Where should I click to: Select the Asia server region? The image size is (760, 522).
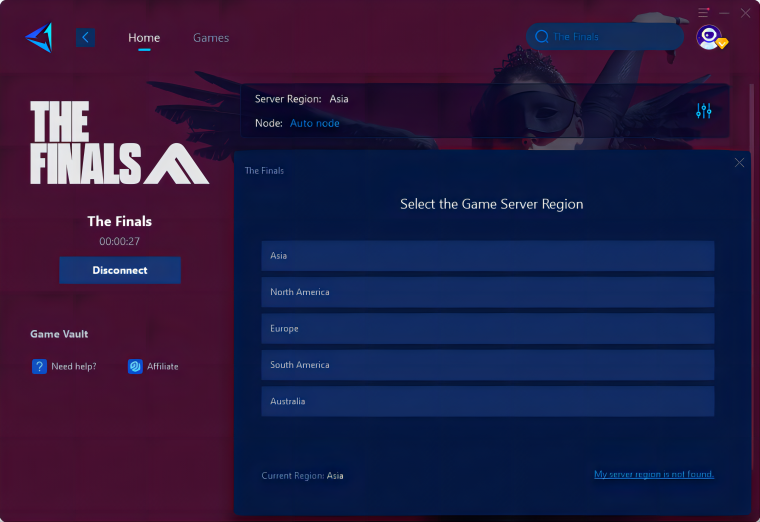point(488,255)
